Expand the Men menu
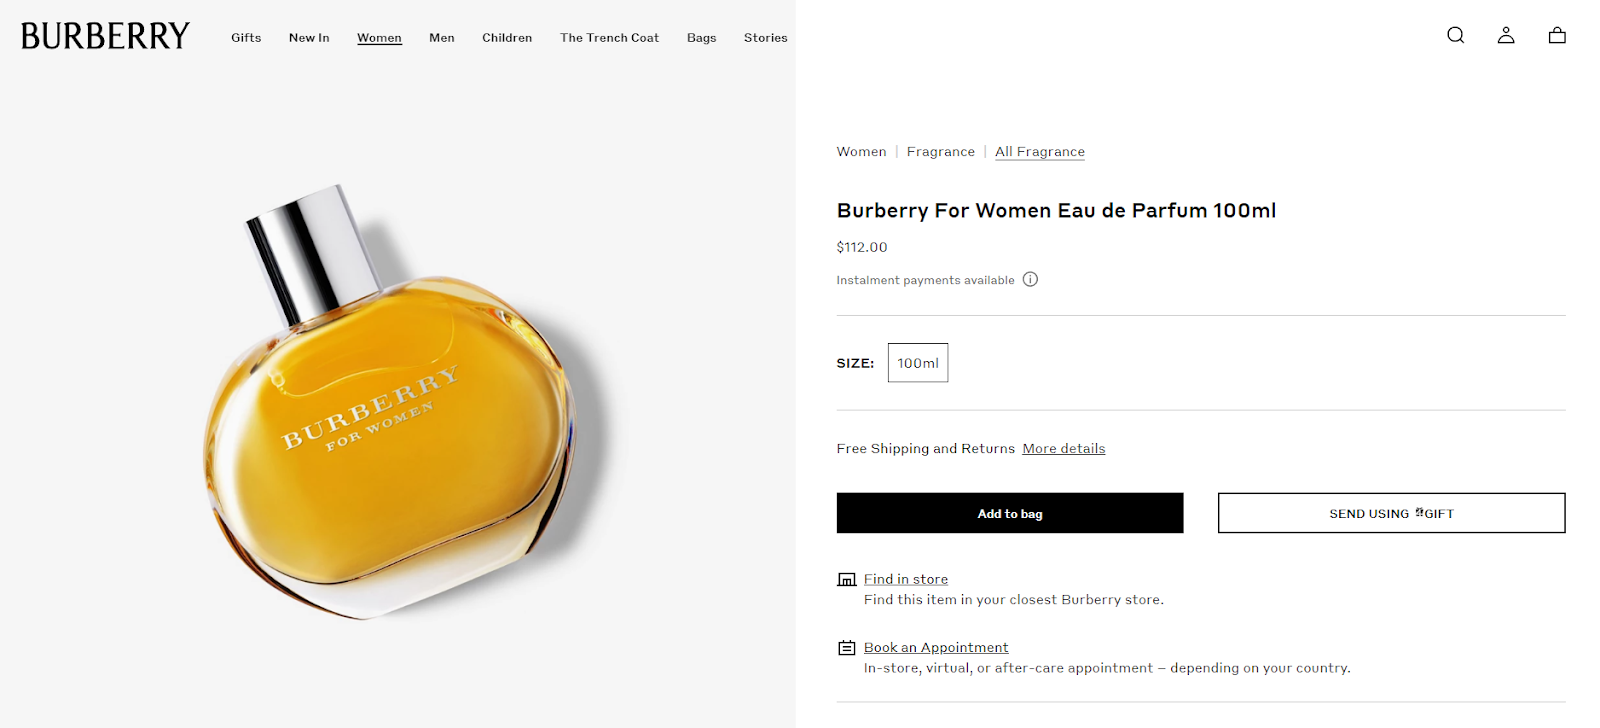Screen dimensions: 1600x728 coord(441,38)
